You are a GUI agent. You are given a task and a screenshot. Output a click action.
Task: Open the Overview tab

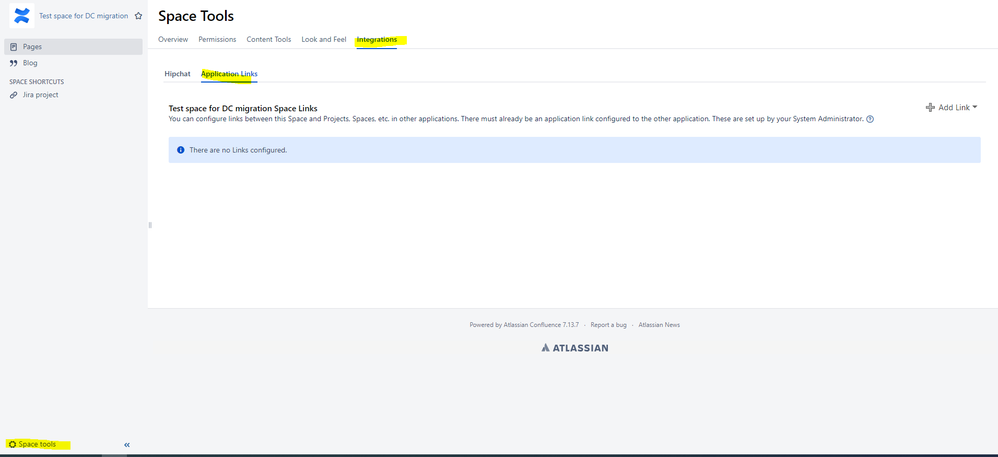point(173,39)
